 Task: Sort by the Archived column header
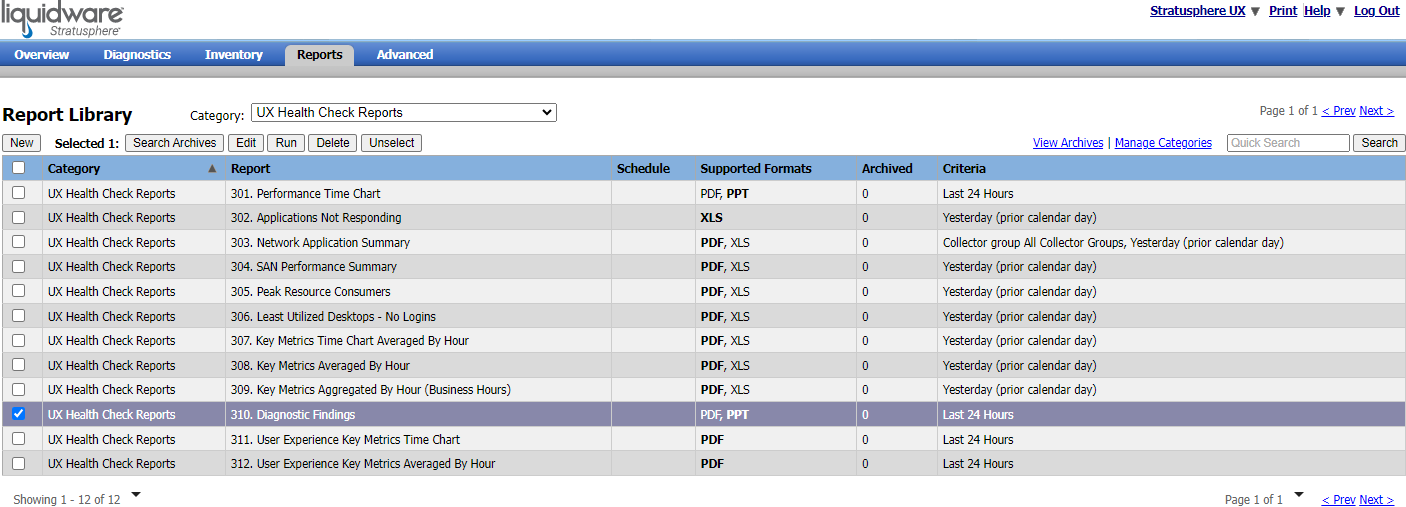click(x=887, y=169)
